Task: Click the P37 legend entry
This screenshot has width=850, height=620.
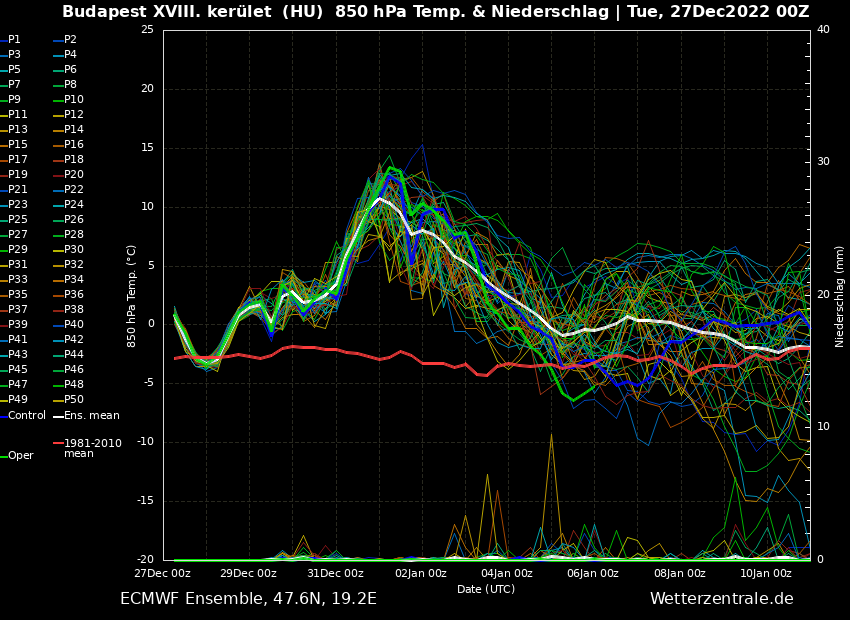Action: click(17, 309)
